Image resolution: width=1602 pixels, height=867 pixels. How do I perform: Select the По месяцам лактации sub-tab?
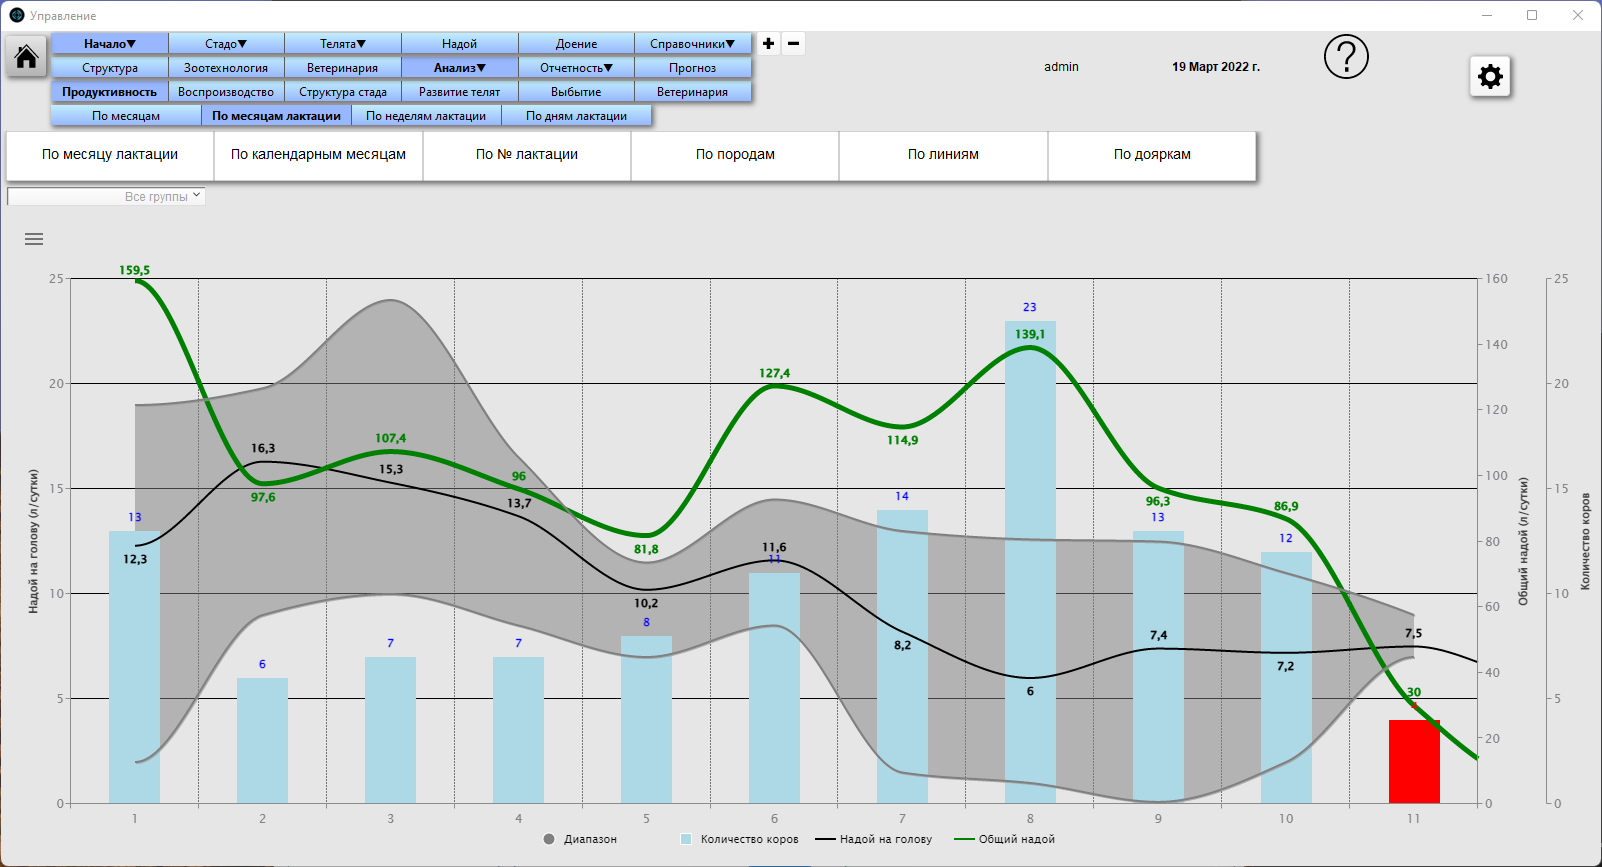pos(276,116)
